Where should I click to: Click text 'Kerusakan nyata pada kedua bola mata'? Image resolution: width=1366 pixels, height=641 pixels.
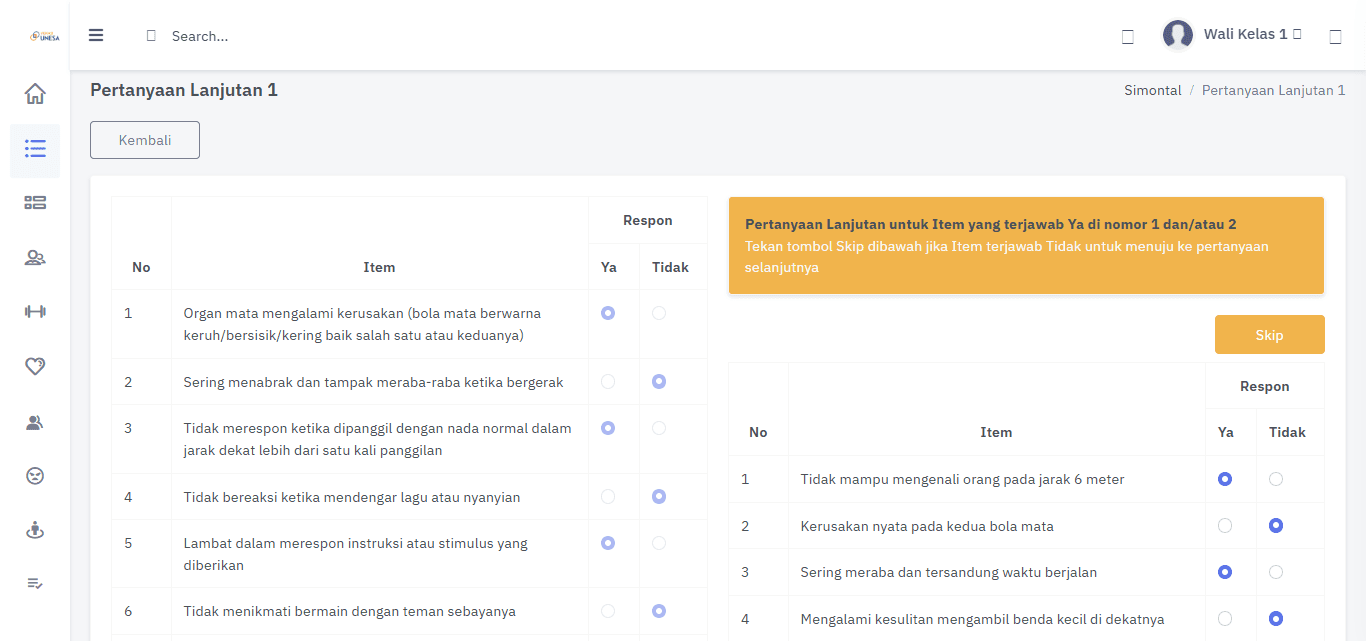pyautogui.click(x=927, y=526)
